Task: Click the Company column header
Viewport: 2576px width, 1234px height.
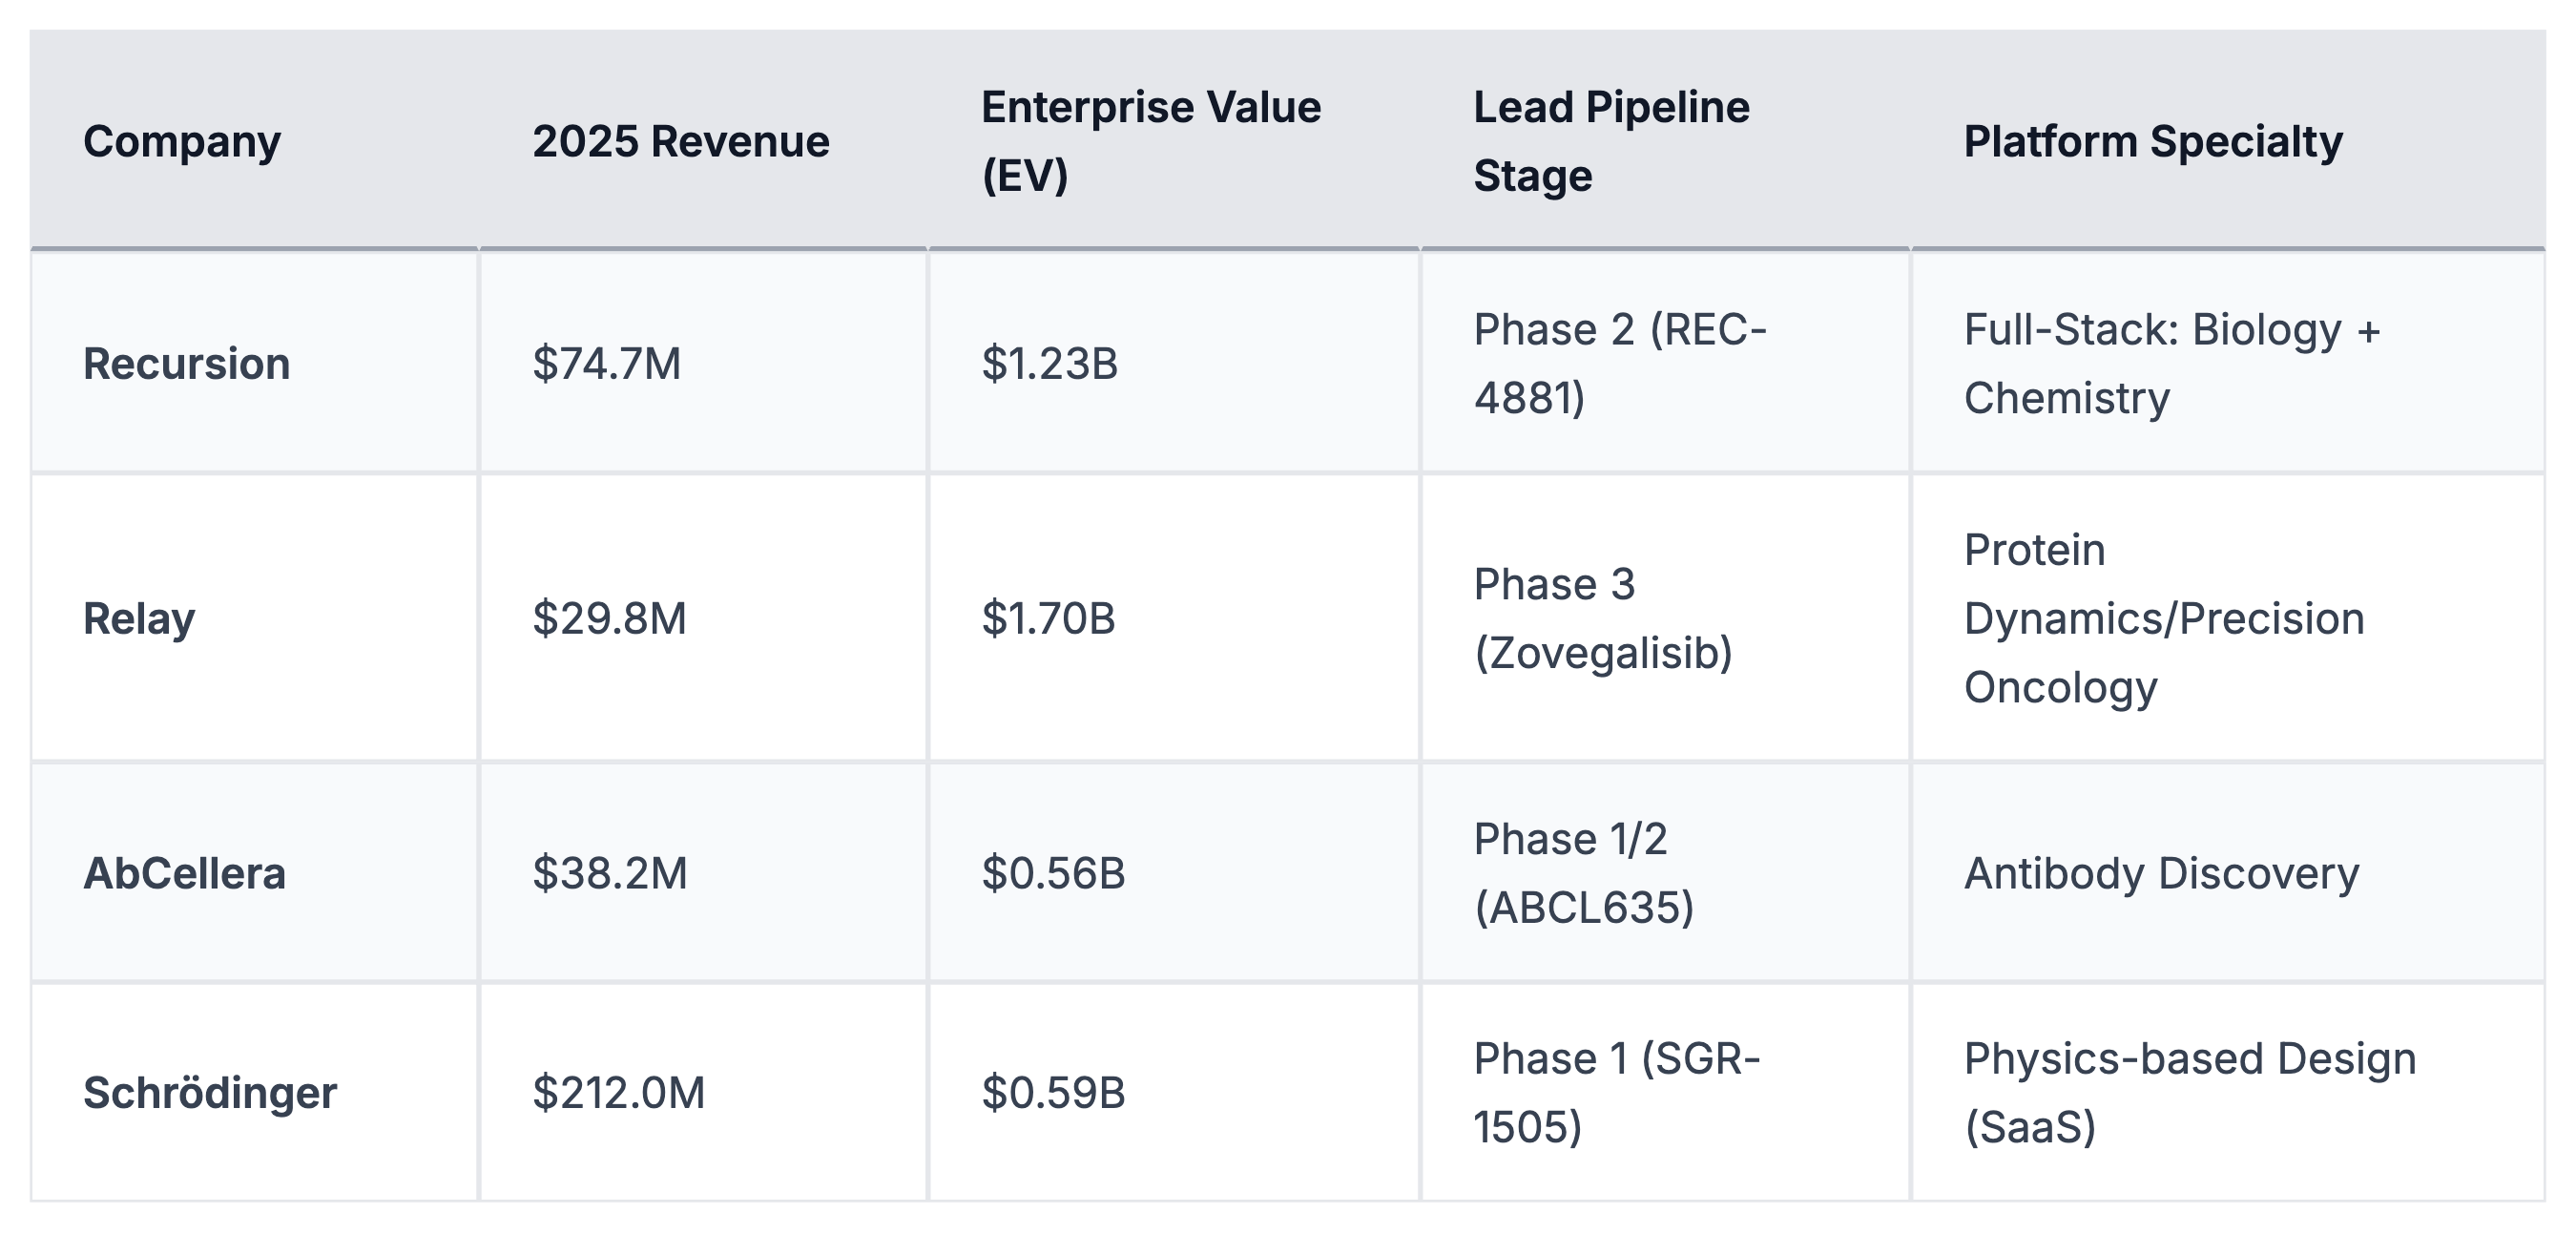Action: [182, 141]
